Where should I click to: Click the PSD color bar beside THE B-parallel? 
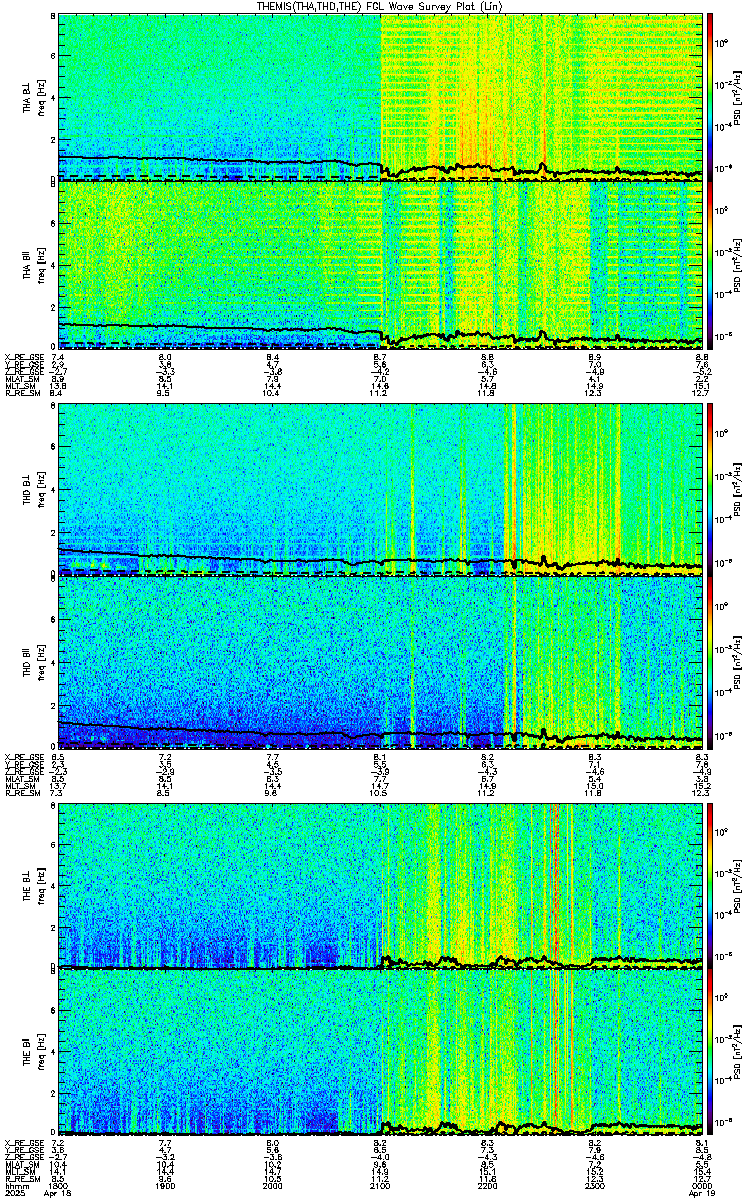point(710,1053)
